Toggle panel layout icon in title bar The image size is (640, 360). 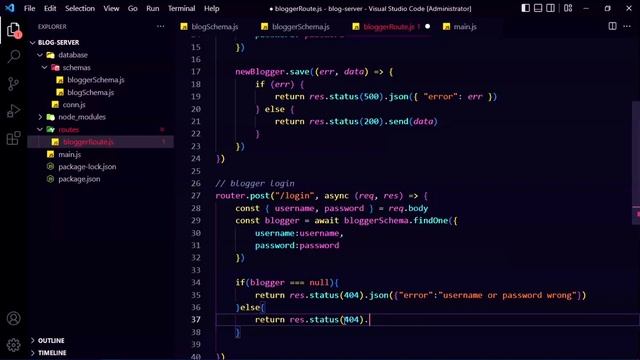click(x=538, y=8)
